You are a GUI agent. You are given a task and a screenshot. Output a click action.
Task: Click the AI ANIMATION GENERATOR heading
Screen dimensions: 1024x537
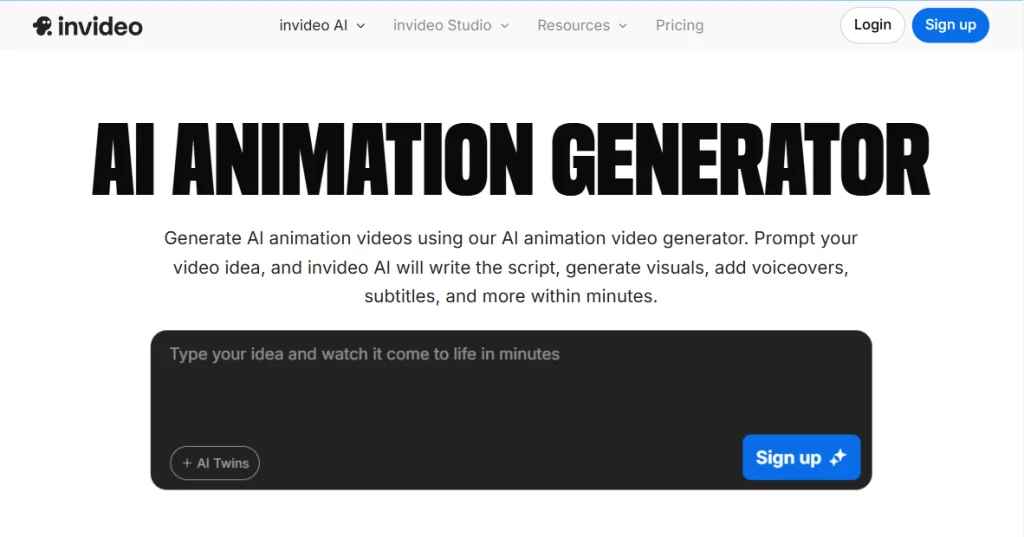tap(511, 159)
